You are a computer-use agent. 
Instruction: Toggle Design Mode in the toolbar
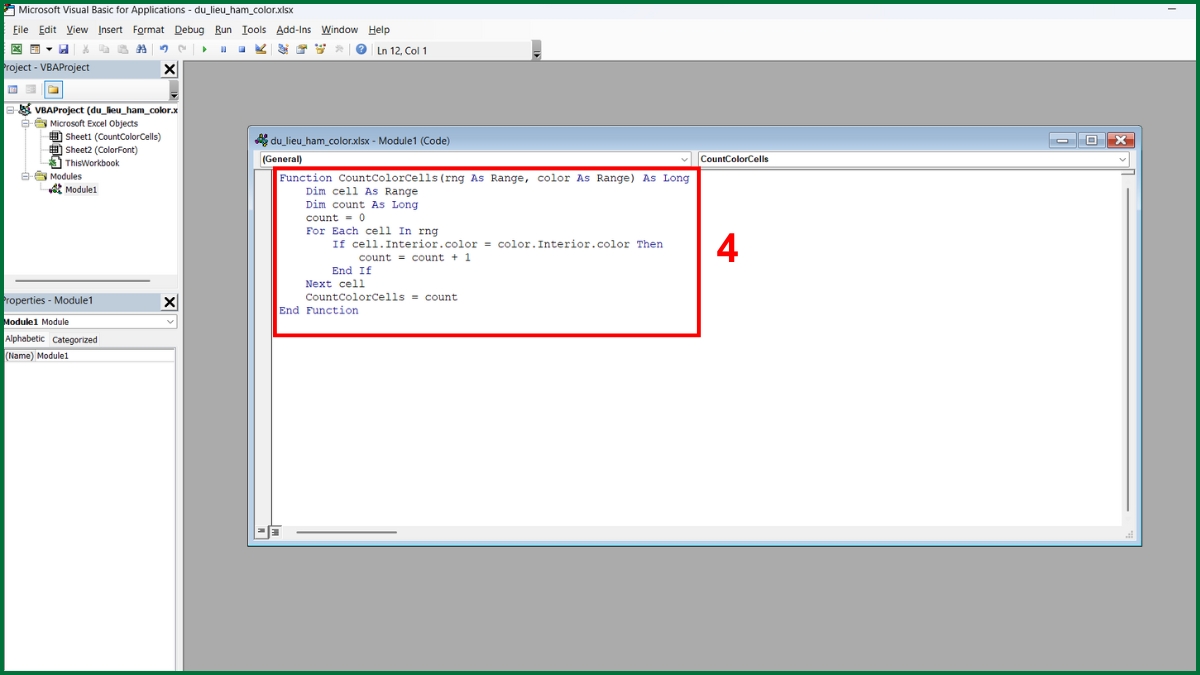tap(261, 49)
